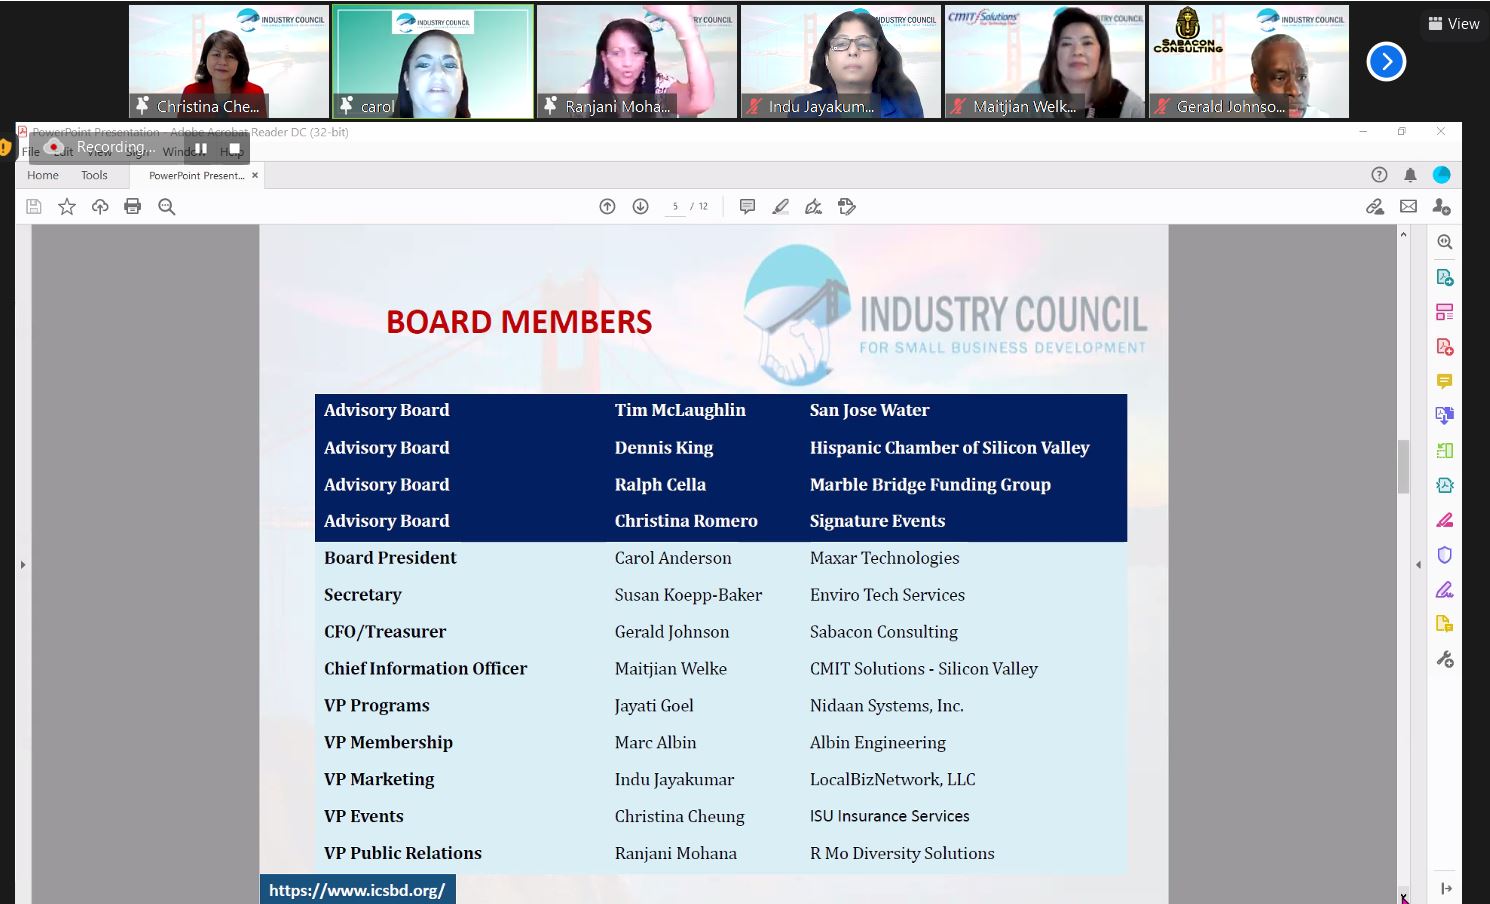The height and width of the screenshot is (904, 1490).
Task: Open the search and zoom tool in right pane
Action: (1445, 242)
